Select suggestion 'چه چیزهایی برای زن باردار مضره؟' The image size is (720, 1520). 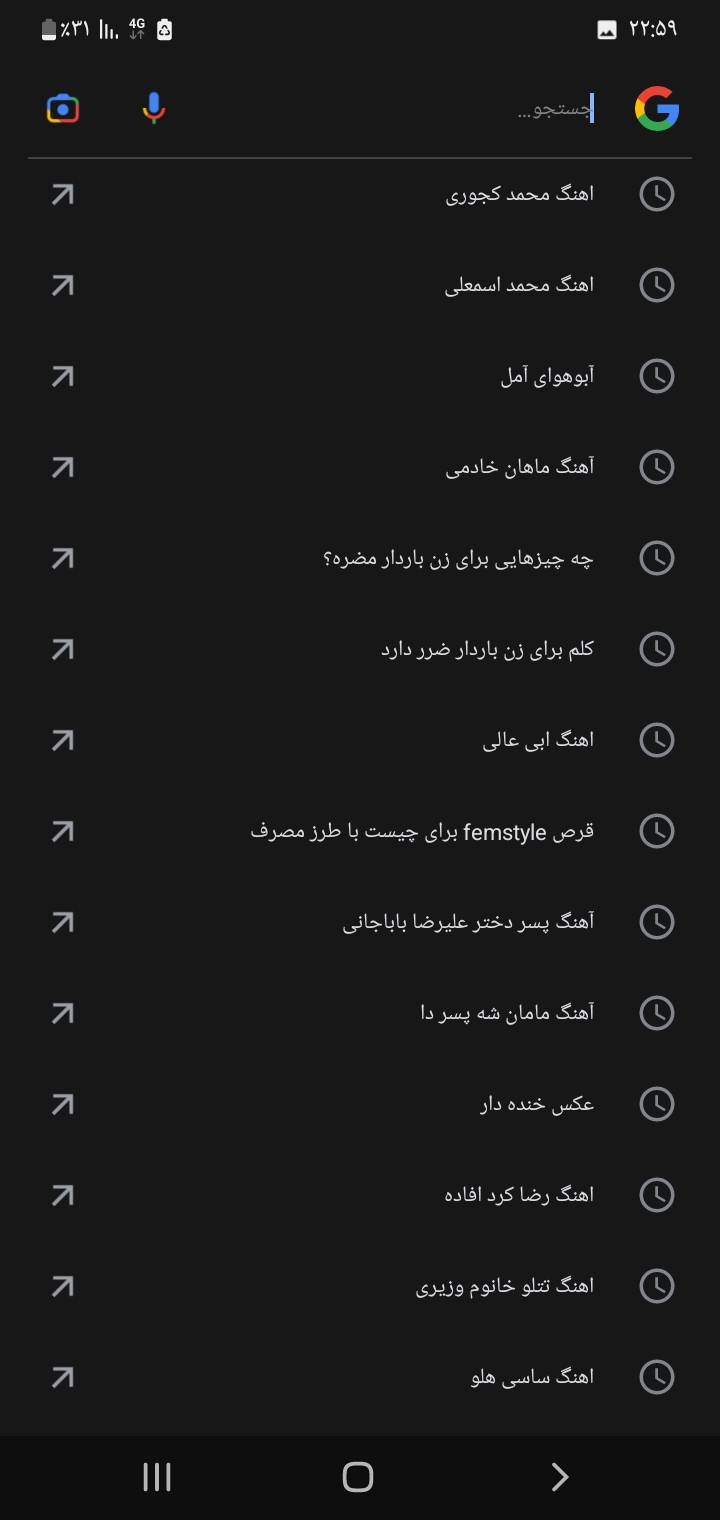tap(458, 558)
